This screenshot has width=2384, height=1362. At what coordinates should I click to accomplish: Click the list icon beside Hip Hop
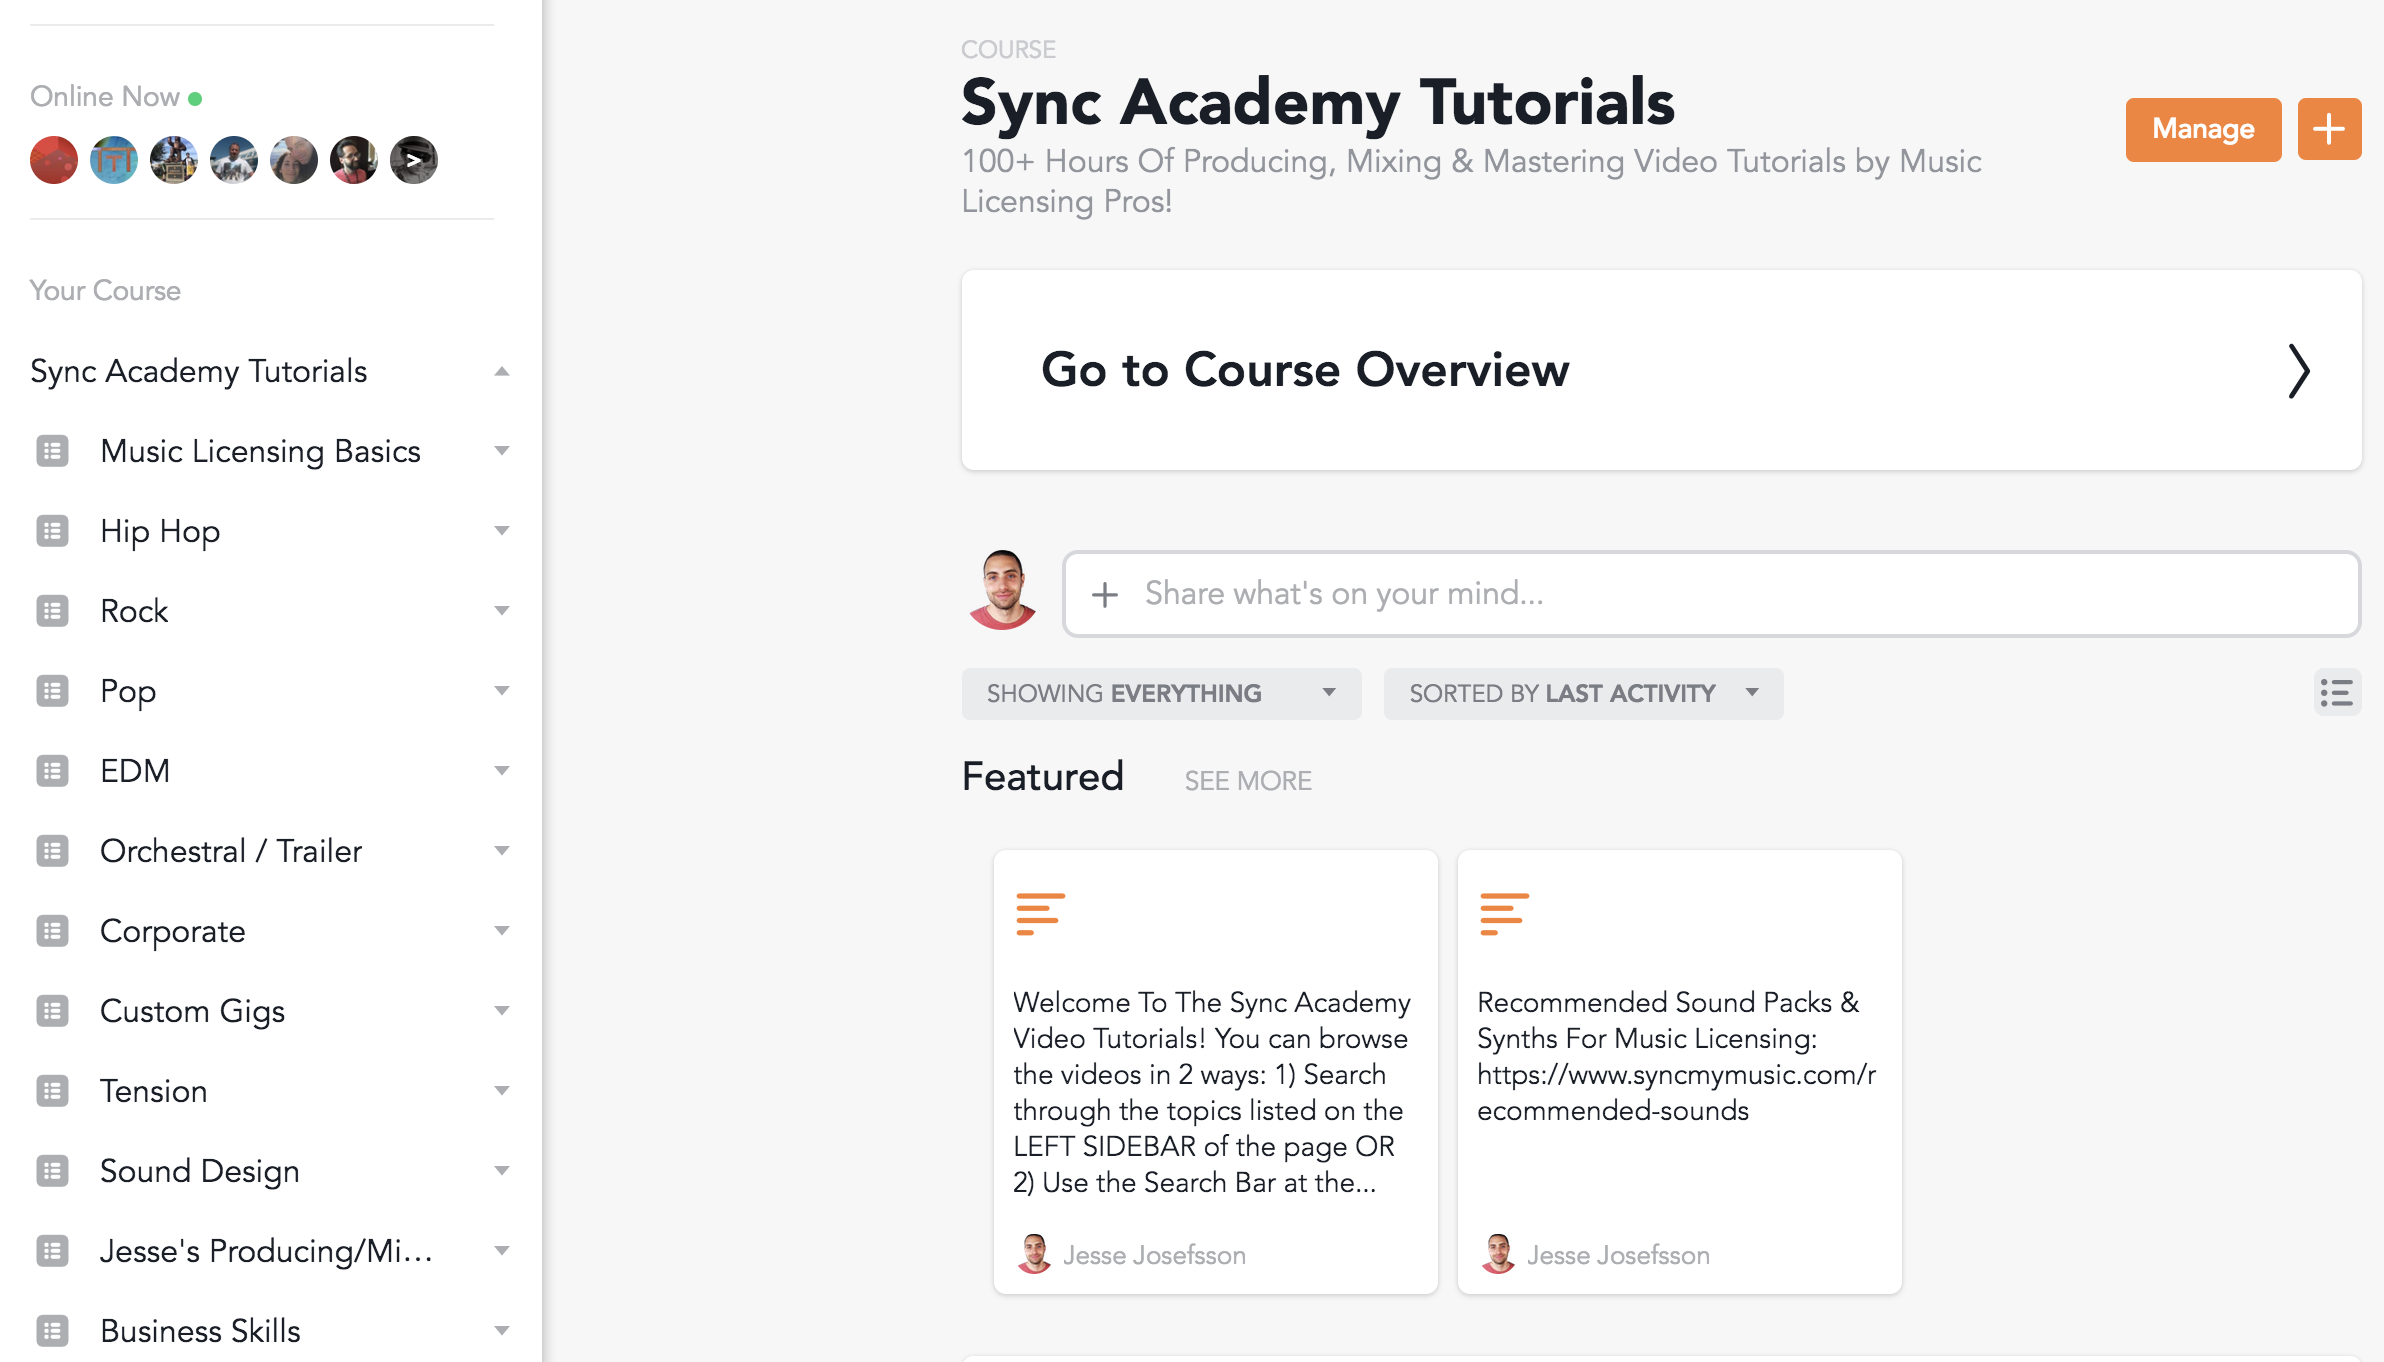coord(53,531)
